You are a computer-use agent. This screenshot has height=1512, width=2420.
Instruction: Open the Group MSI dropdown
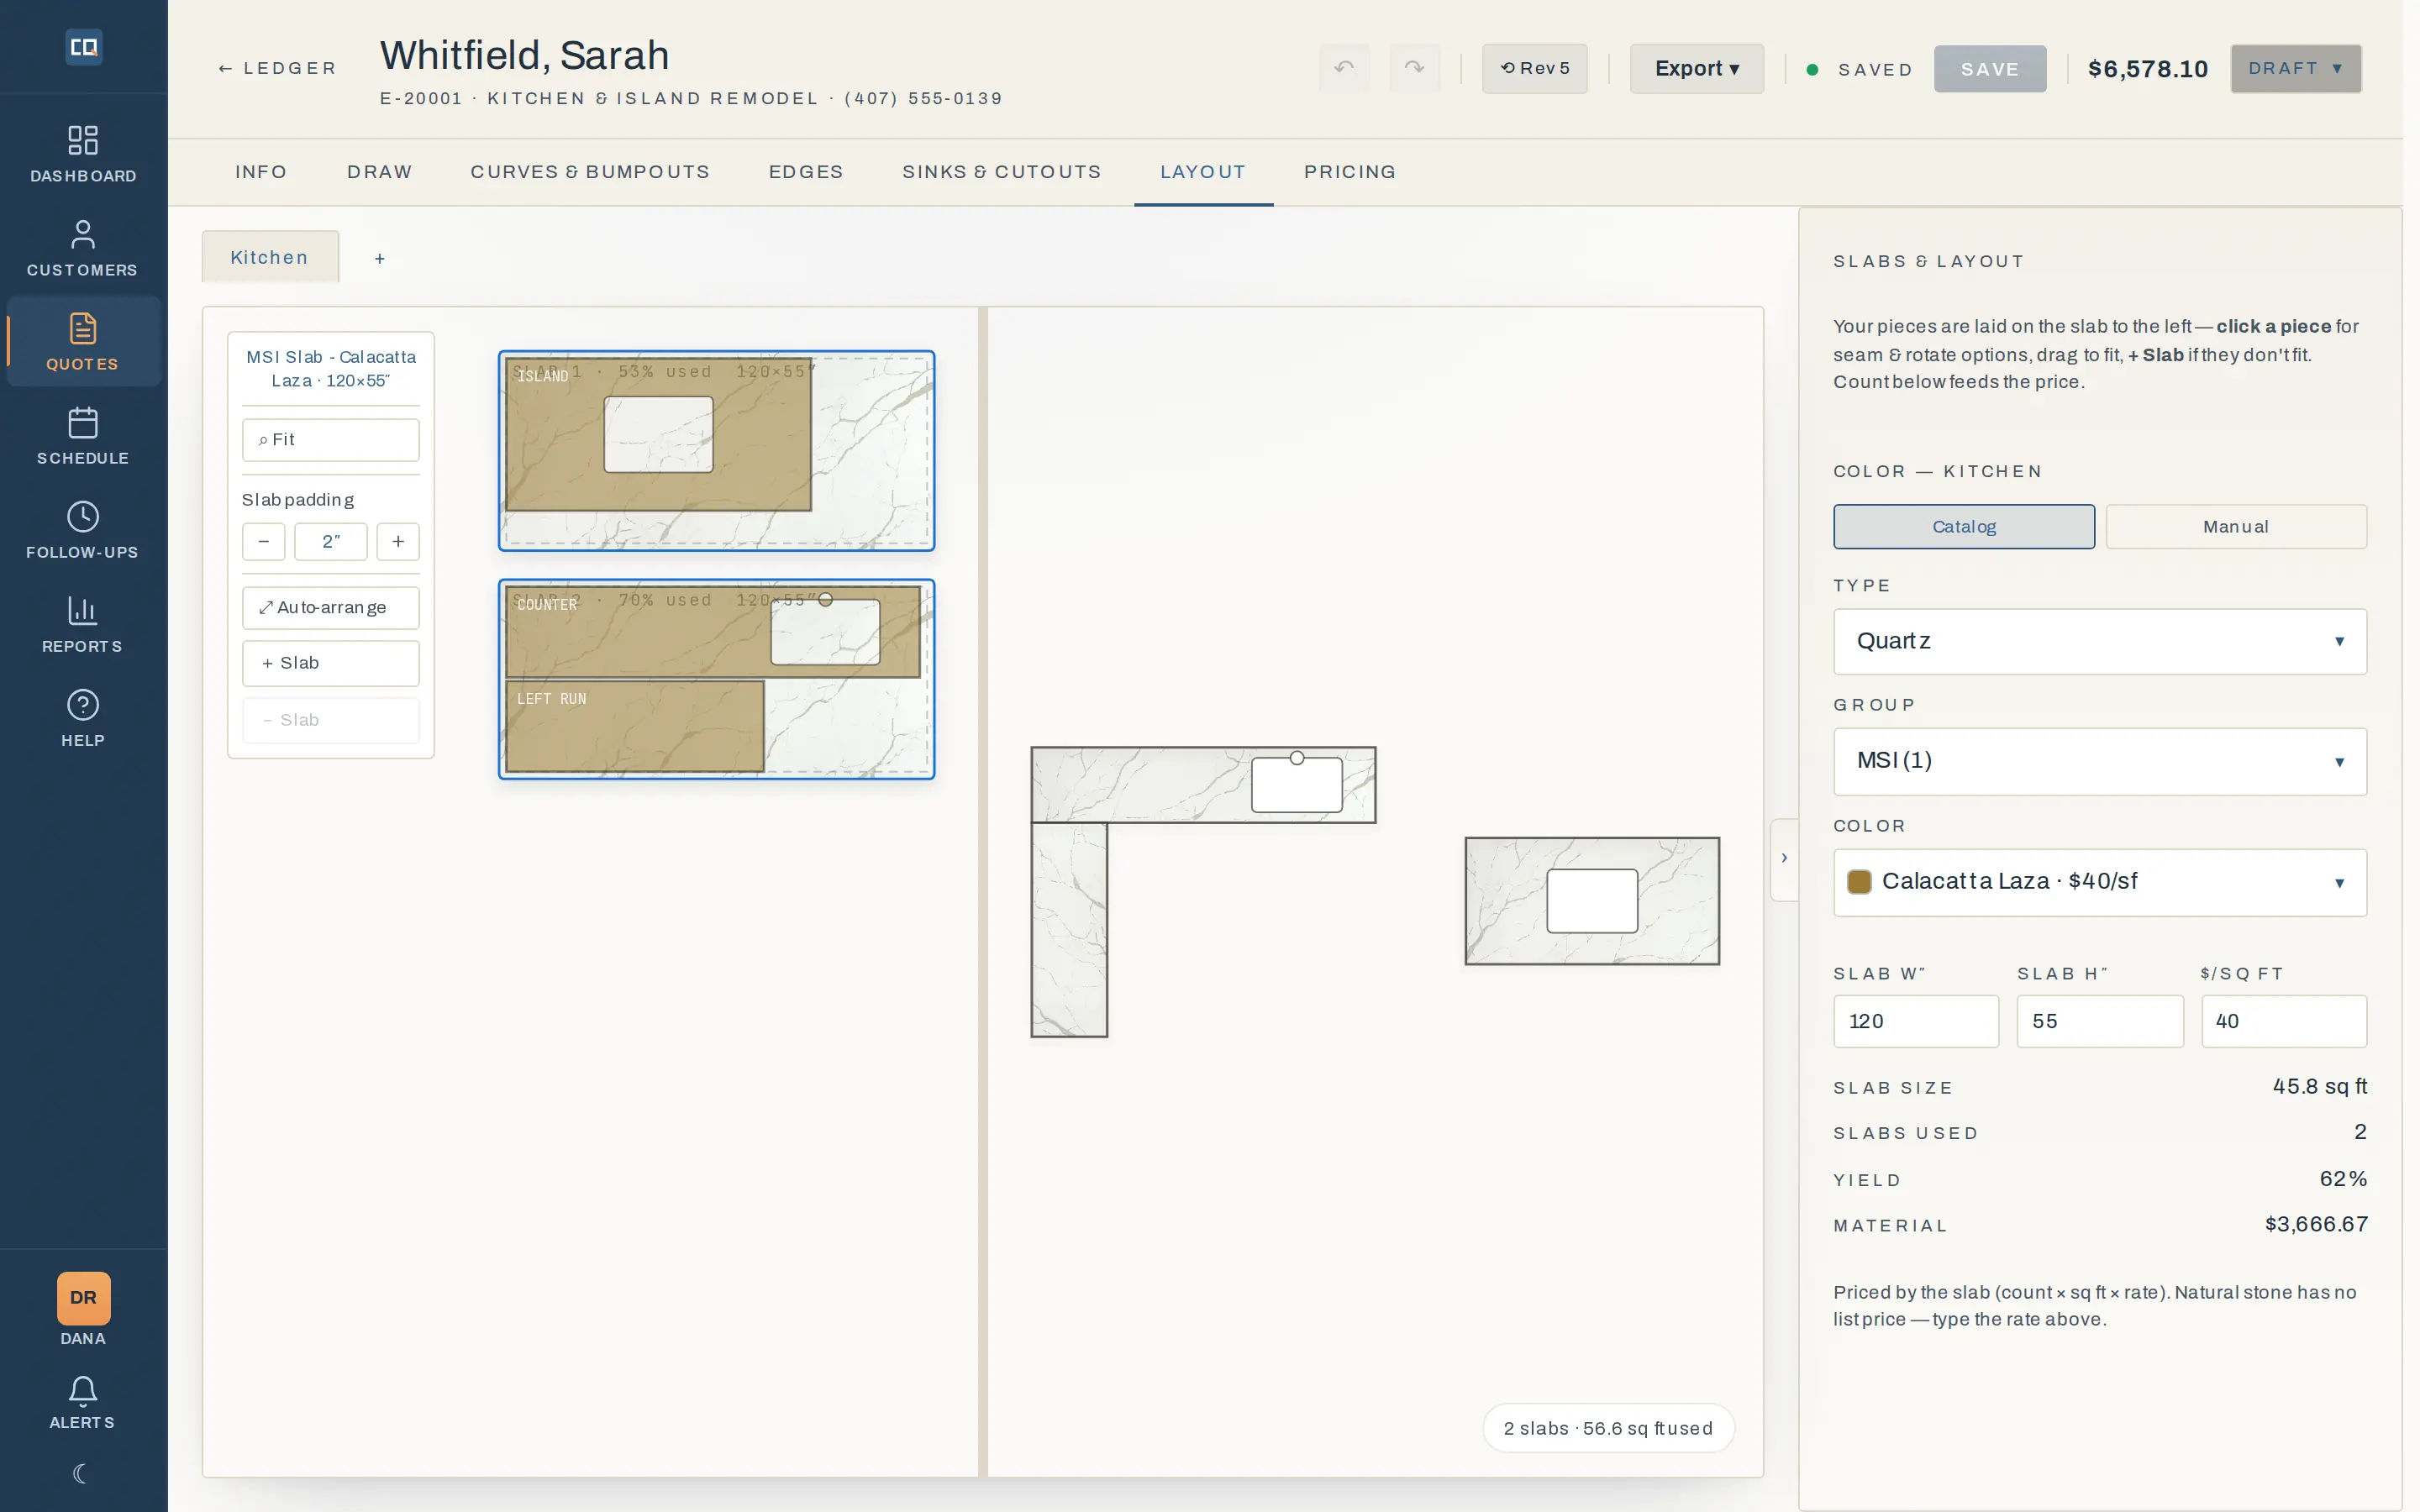coord(2099,761)
